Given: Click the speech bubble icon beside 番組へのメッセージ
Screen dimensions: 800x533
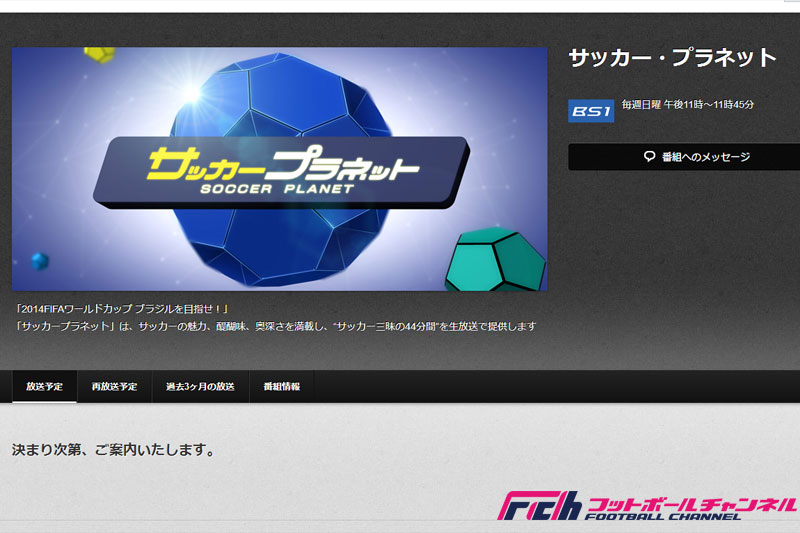Looking at the screenshot, I should point(649,157).
